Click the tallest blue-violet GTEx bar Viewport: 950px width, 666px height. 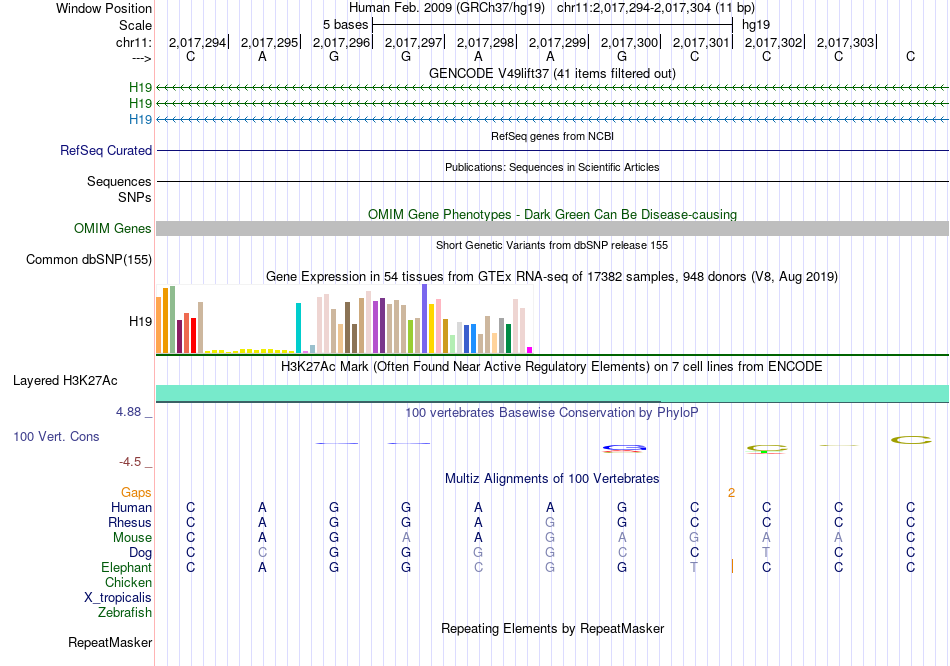(425, 318)
